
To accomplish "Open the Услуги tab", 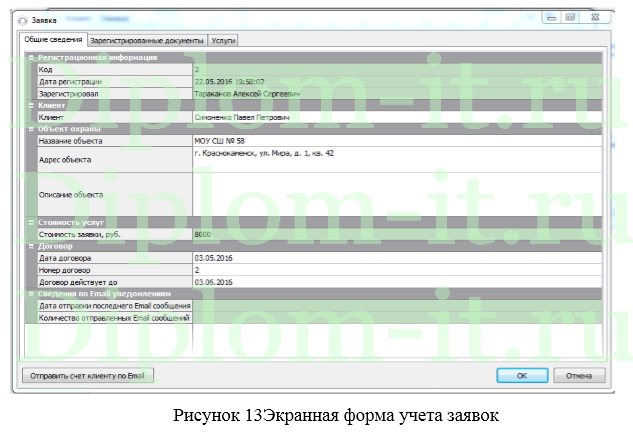I will click(223, 41).
